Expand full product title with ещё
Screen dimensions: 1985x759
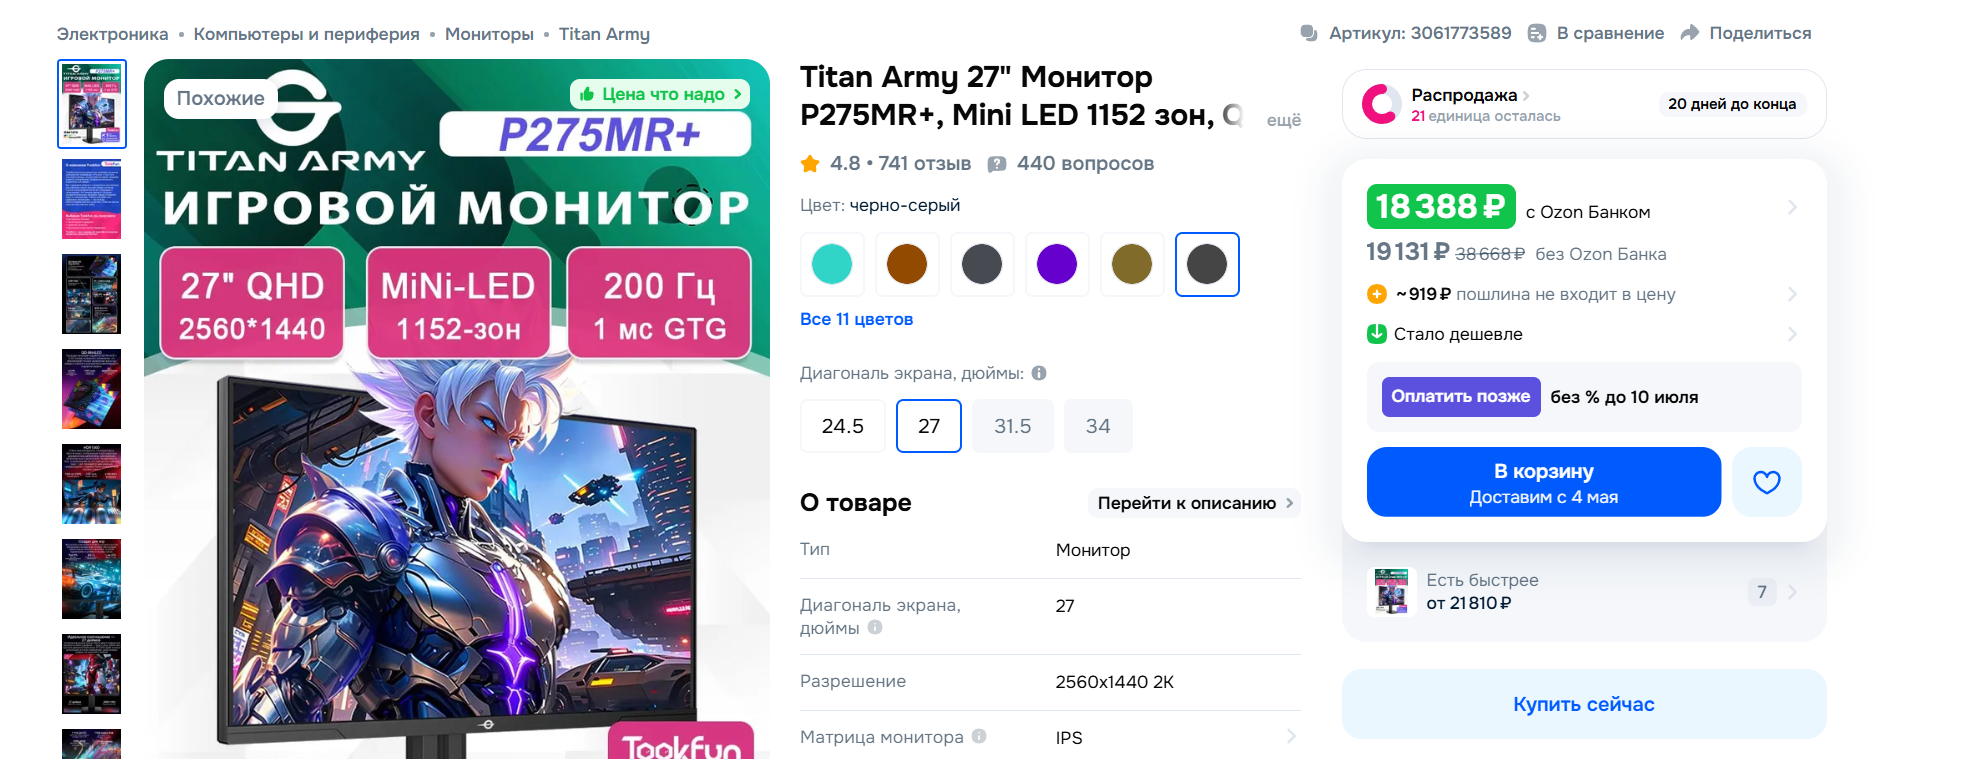pos(1284,120)
